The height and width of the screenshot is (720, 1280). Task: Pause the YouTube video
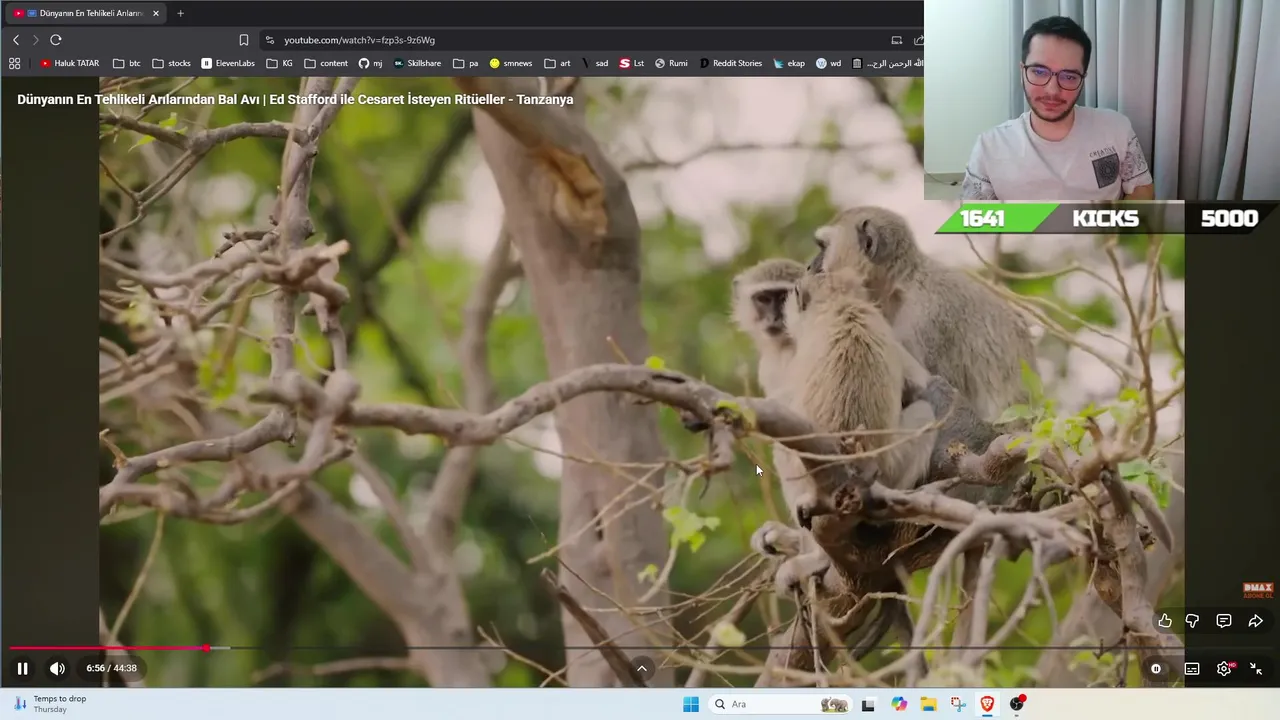pos(22,668)
